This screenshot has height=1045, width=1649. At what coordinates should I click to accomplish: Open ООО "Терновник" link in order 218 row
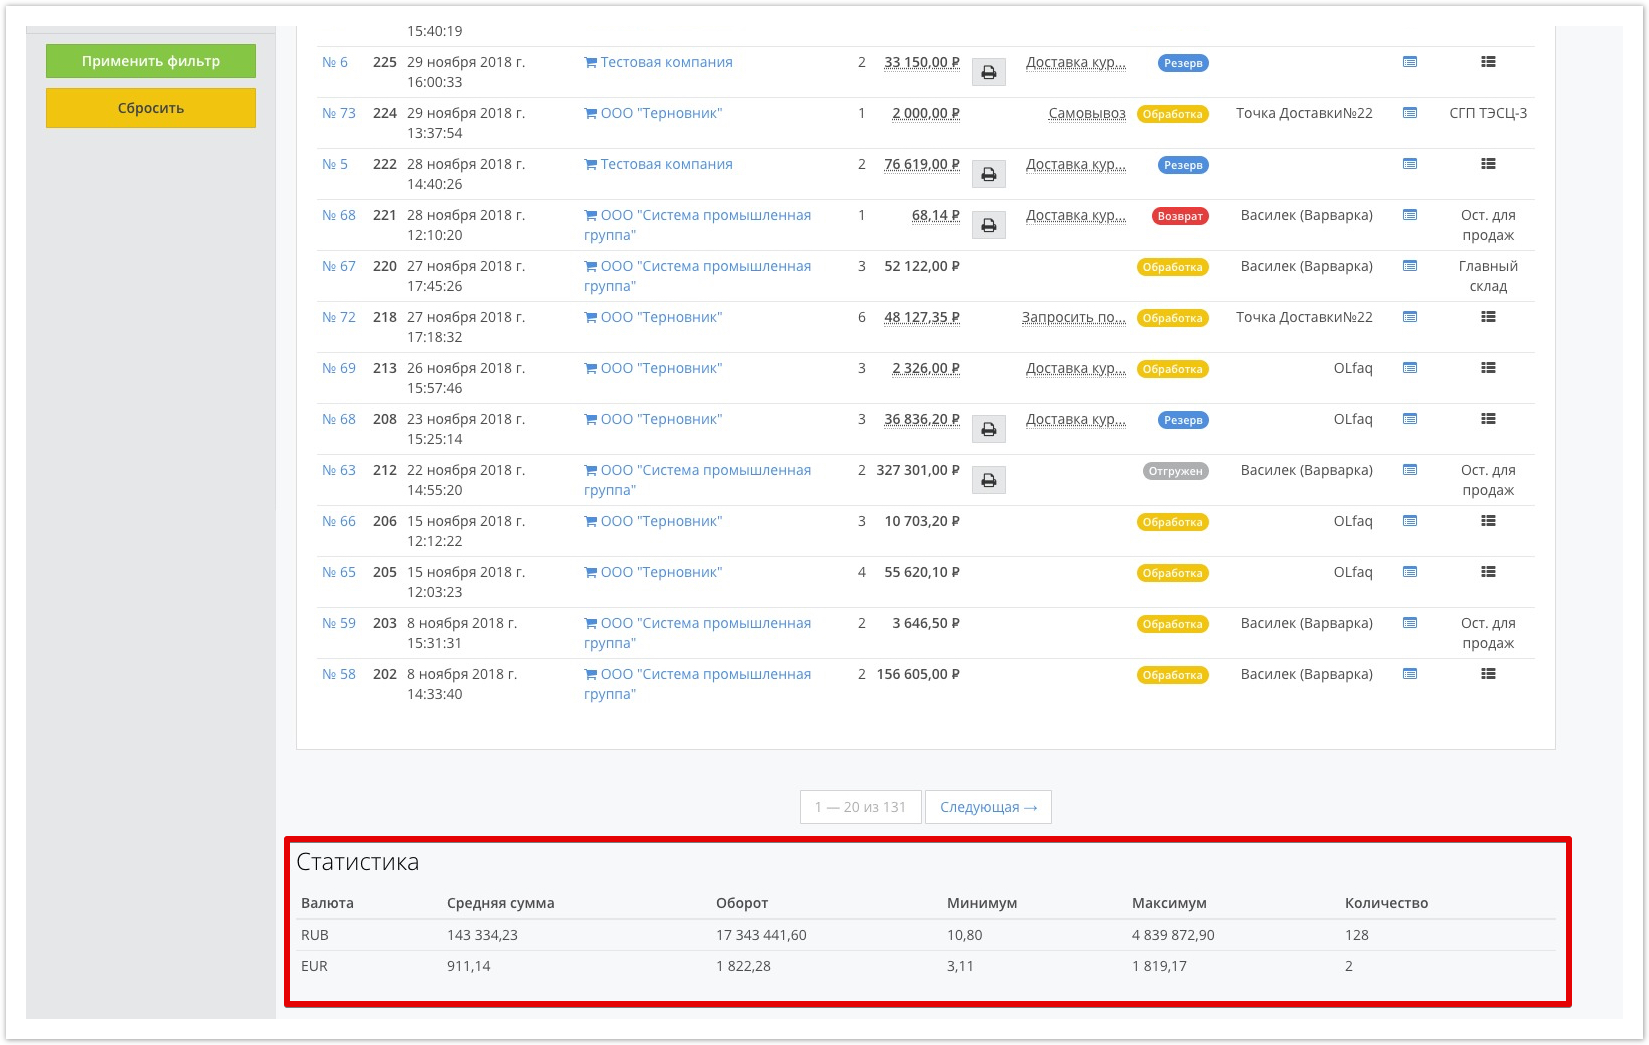point(653,317)
